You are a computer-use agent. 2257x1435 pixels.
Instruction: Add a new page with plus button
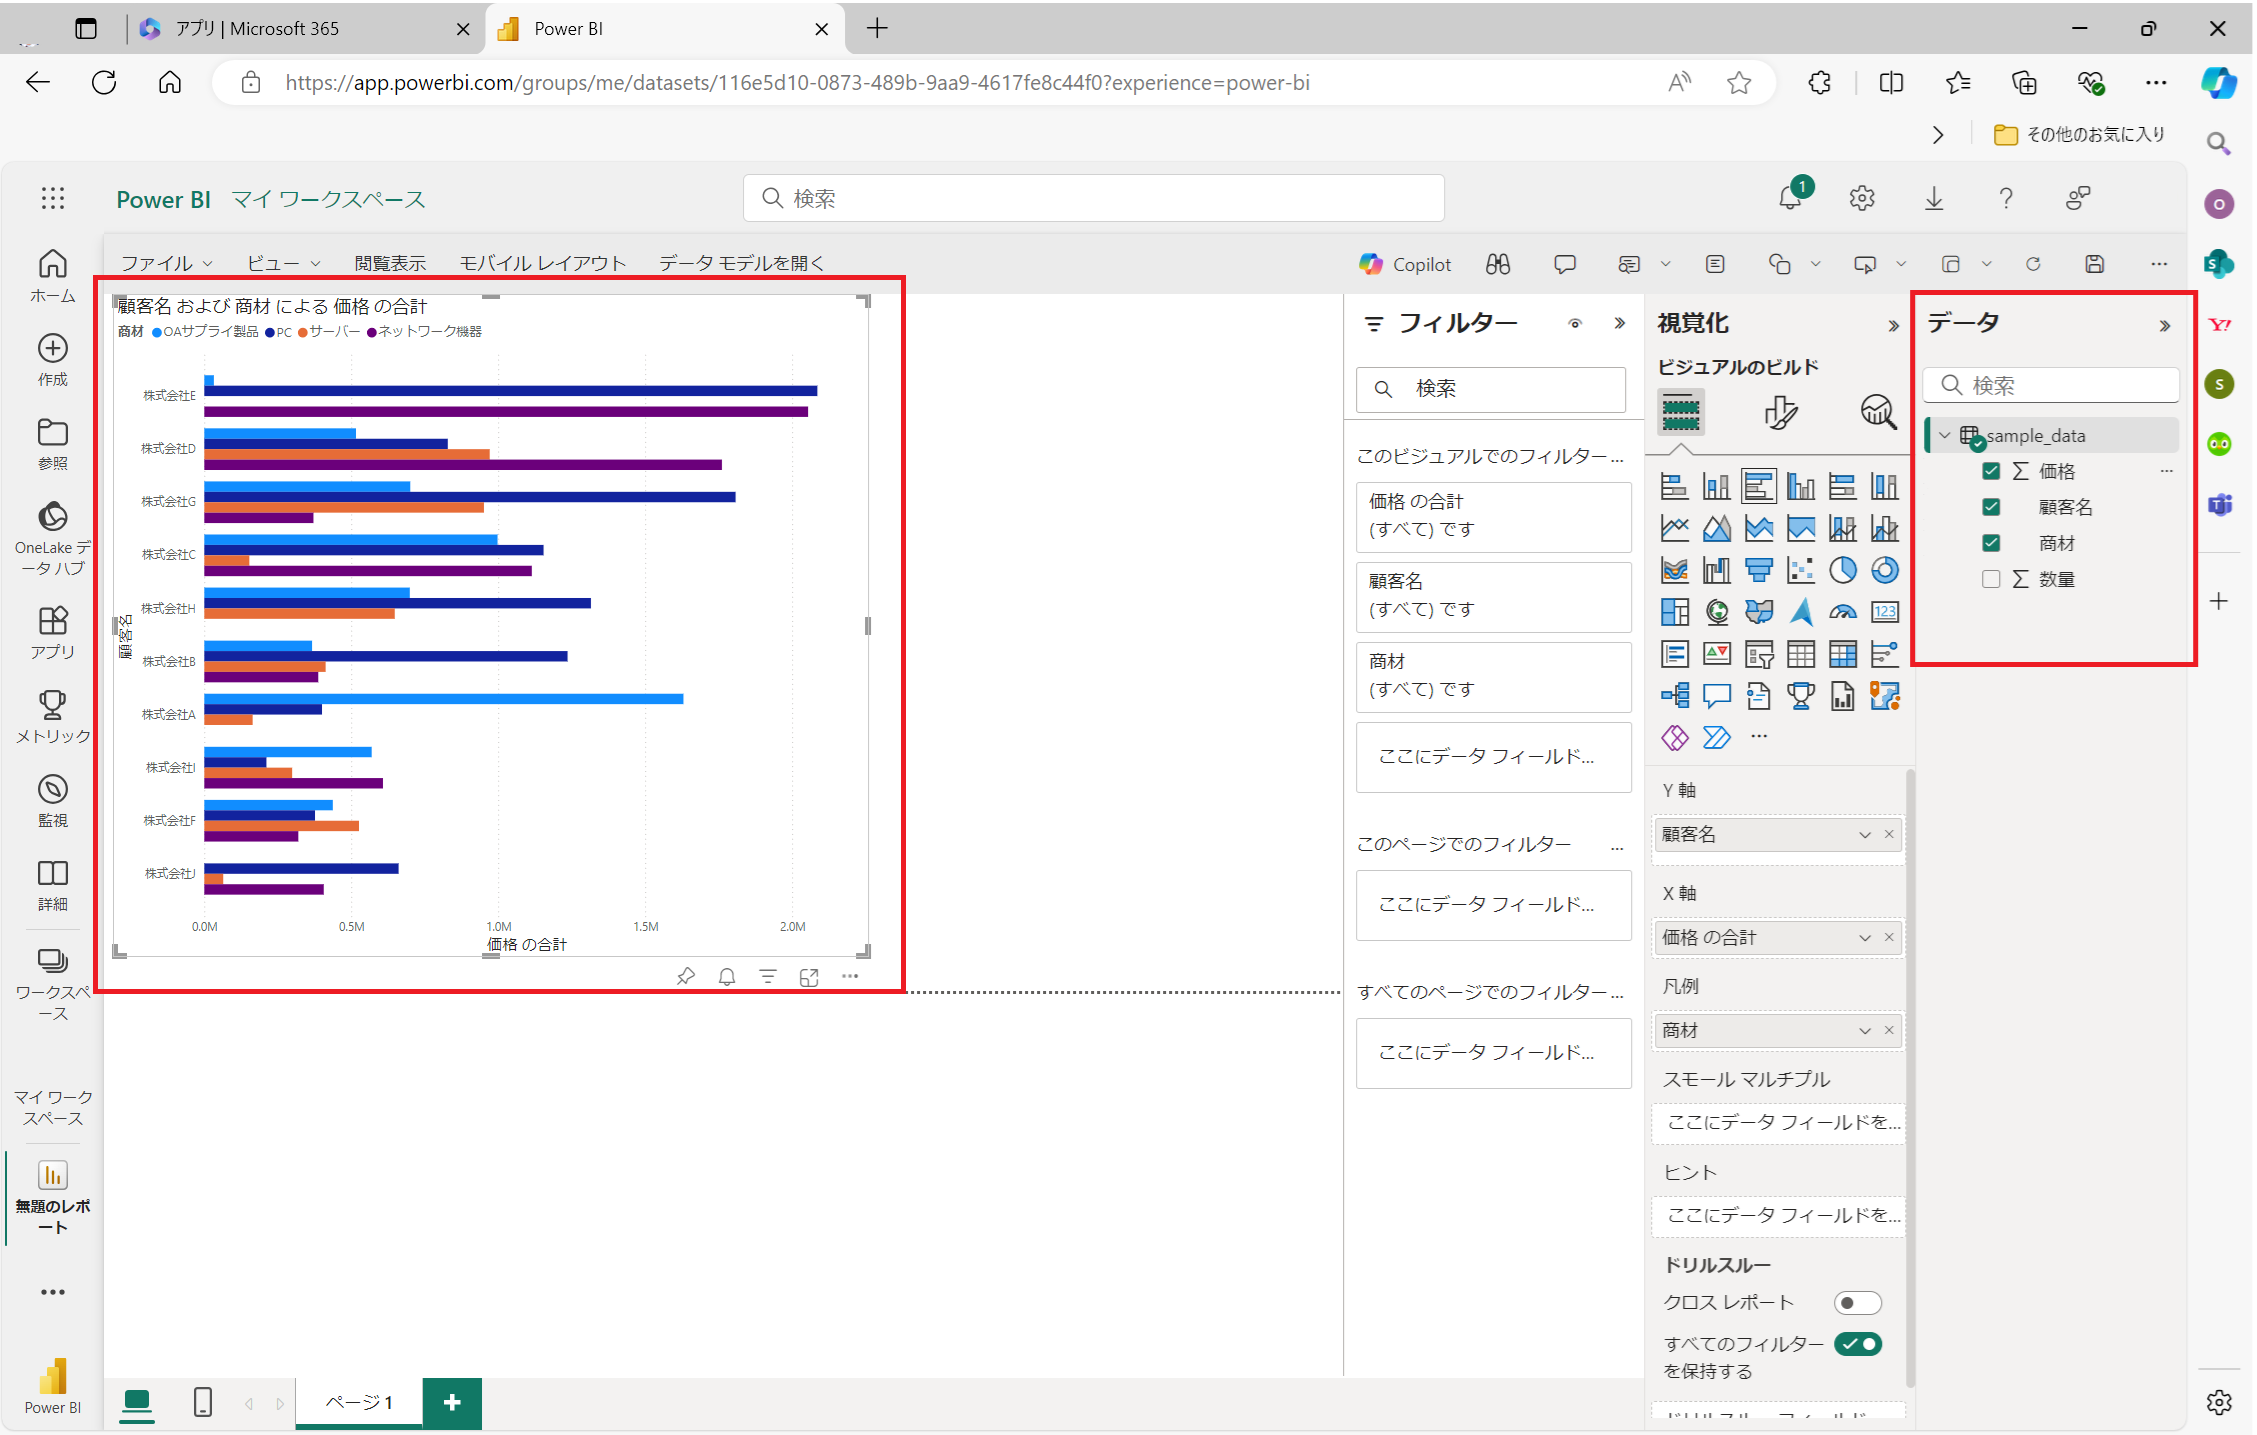point(452,1402)
